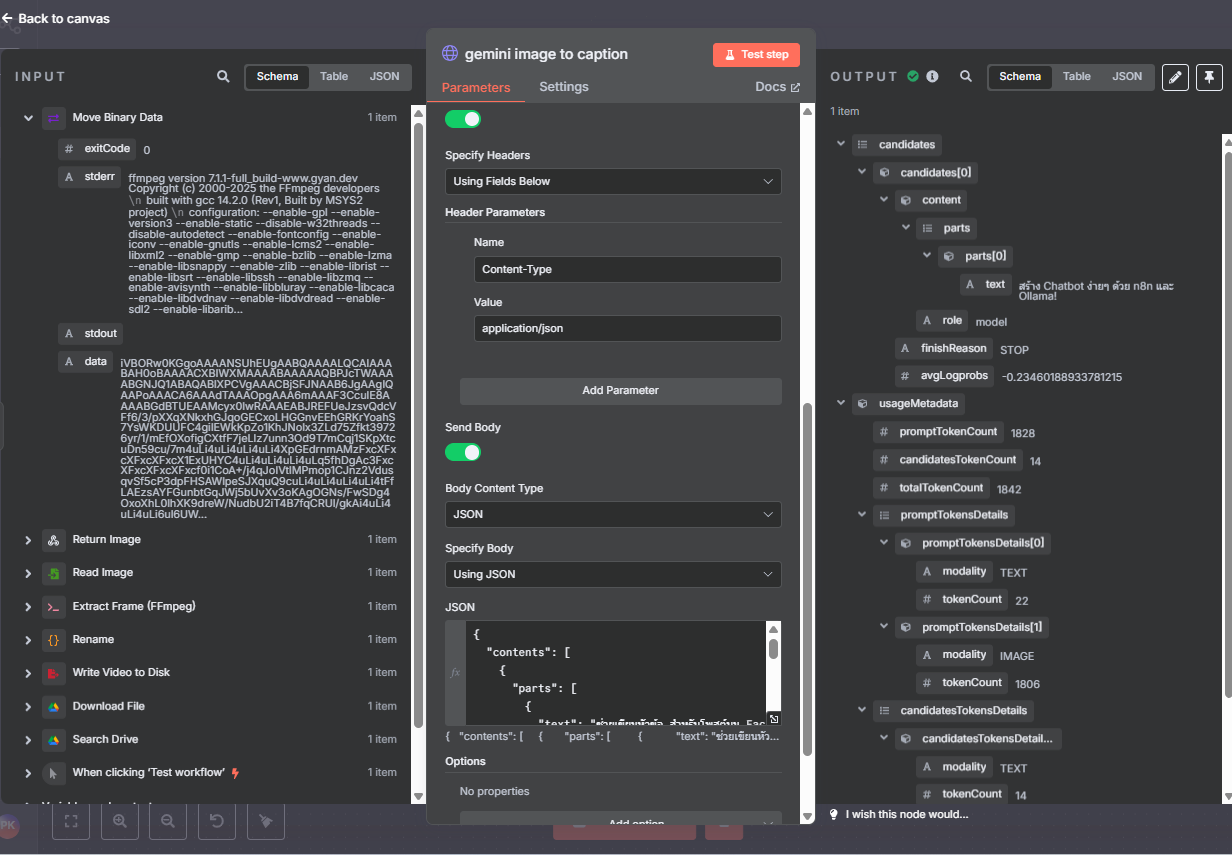Click the gemini image to caption globe icon
This screenshot has width=1232, height=855.
pos(450,54)
